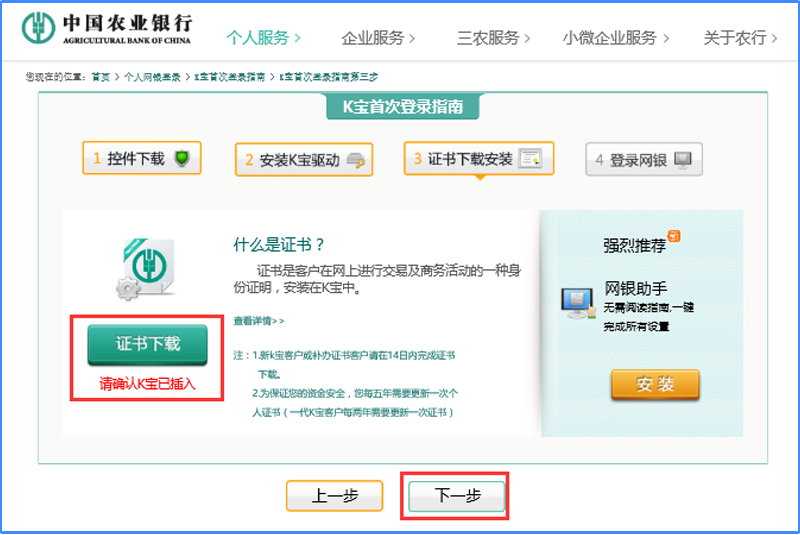This screenshot has height=535, width=800.
Task: Click the certificate file icon with gear
Action: coord(147,268)
